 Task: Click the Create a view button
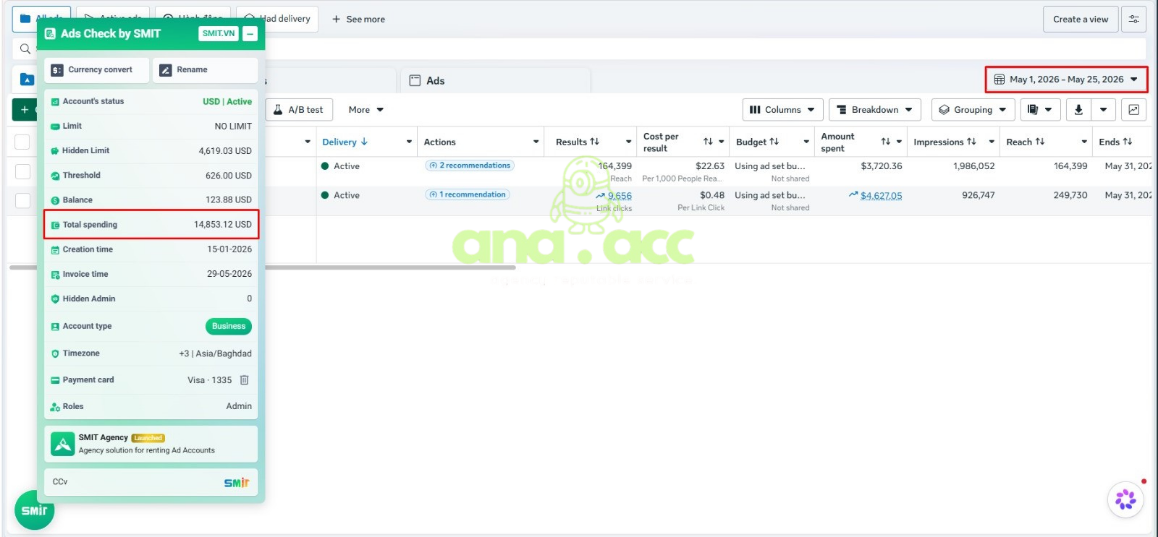click(x=1080, y=19)
